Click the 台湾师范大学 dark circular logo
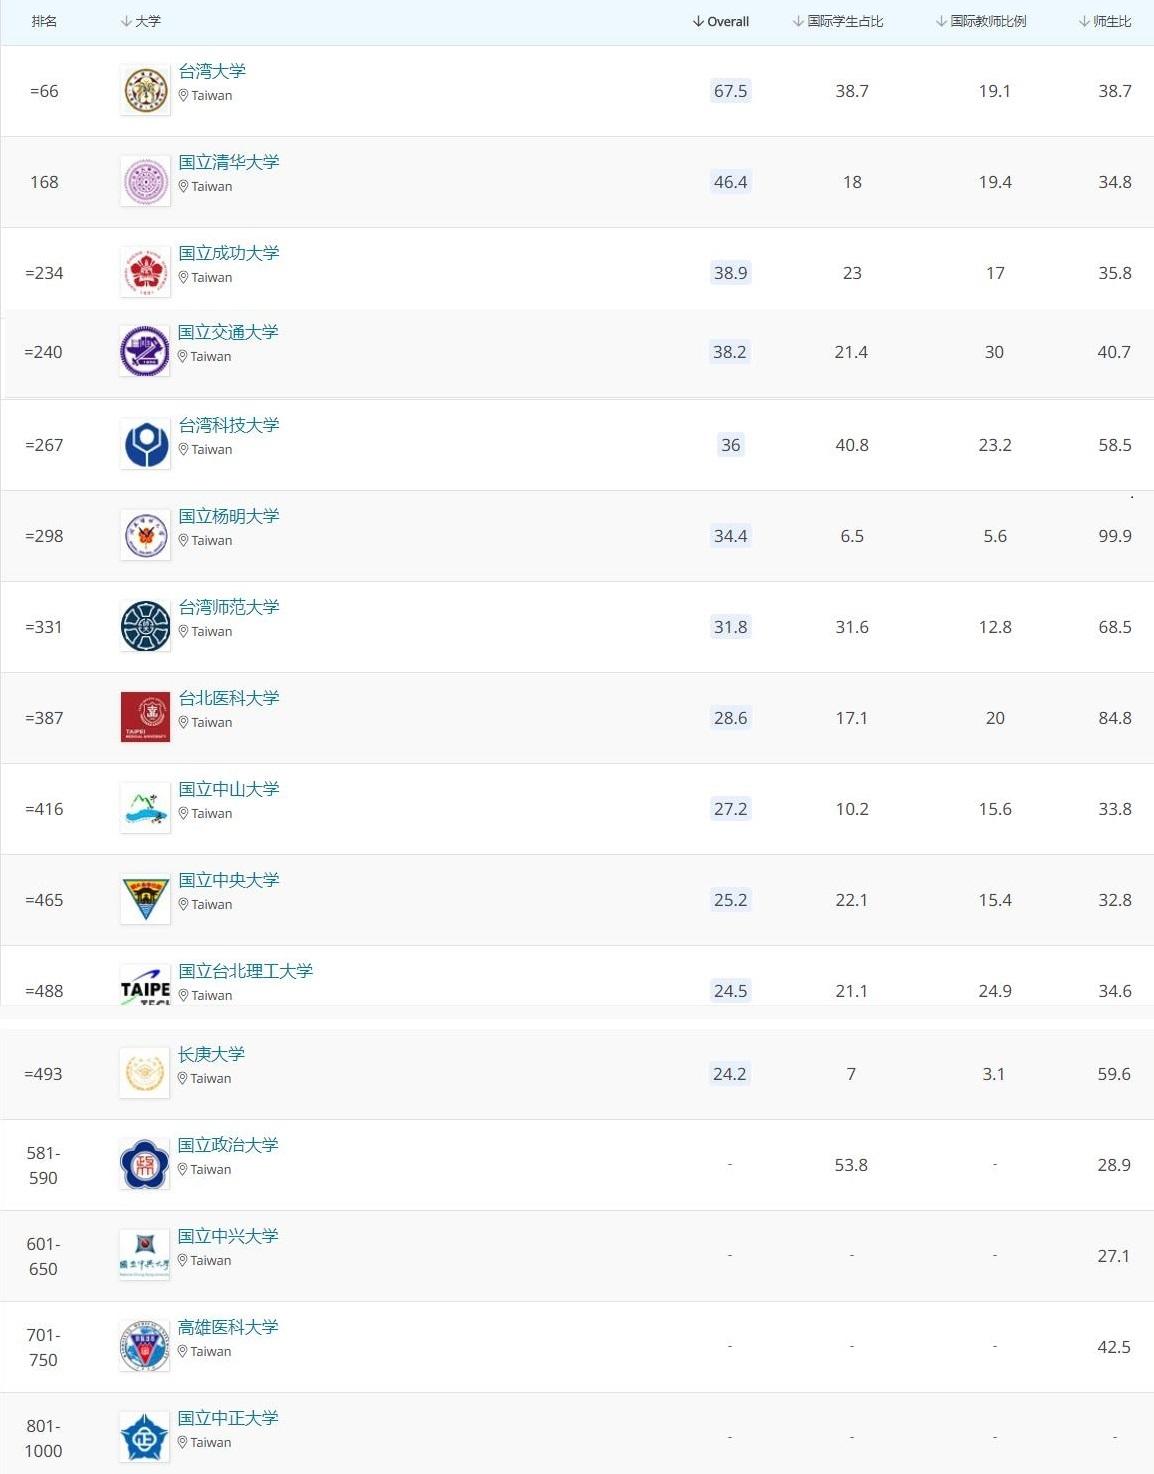 (x=145, y=626)
